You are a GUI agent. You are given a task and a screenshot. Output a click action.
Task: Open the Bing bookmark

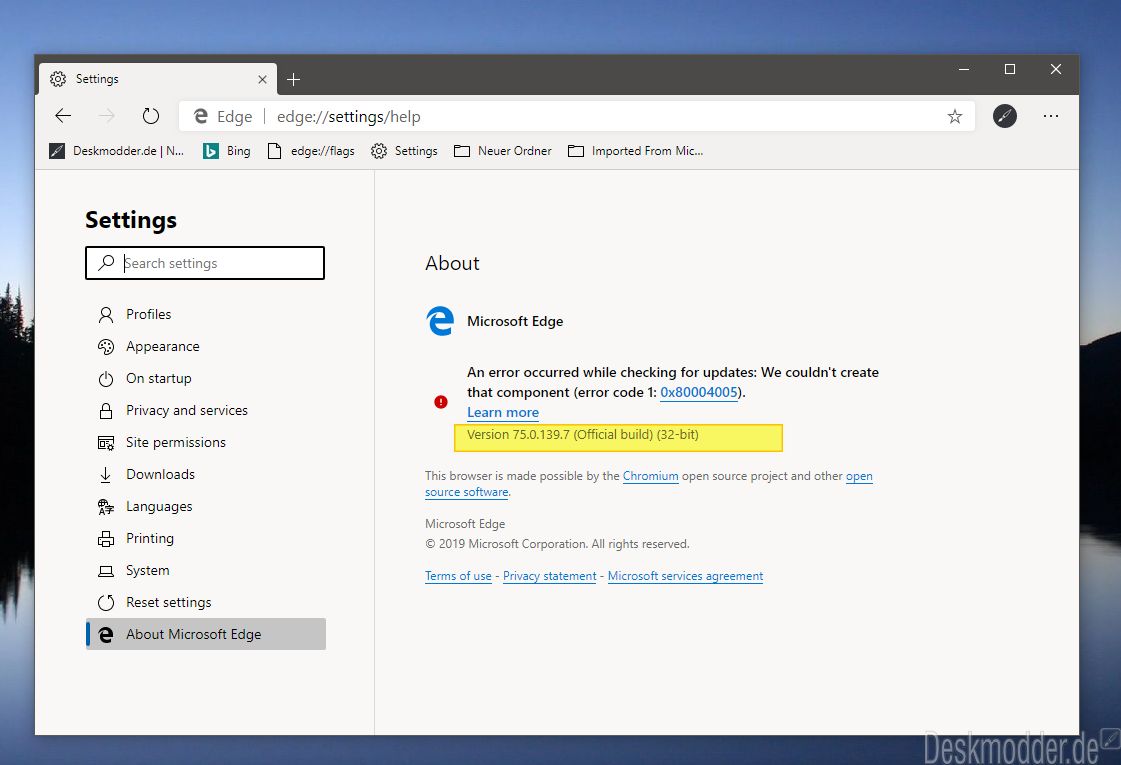(x=227, y=151)
